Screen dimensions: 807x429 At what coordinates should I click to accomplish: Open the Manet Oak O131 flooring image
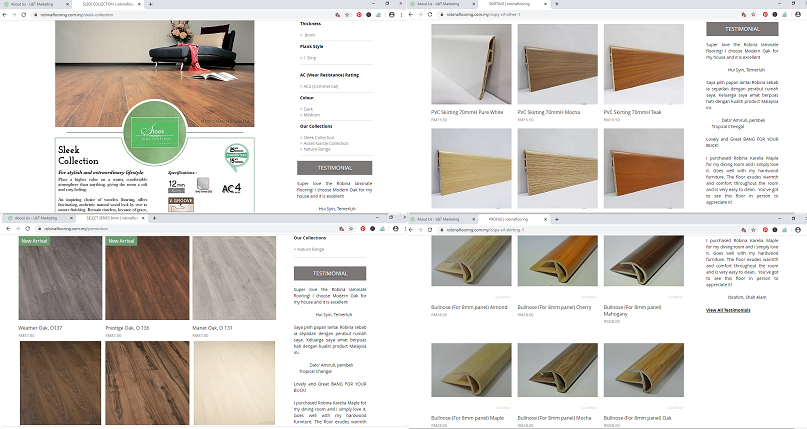234,278
